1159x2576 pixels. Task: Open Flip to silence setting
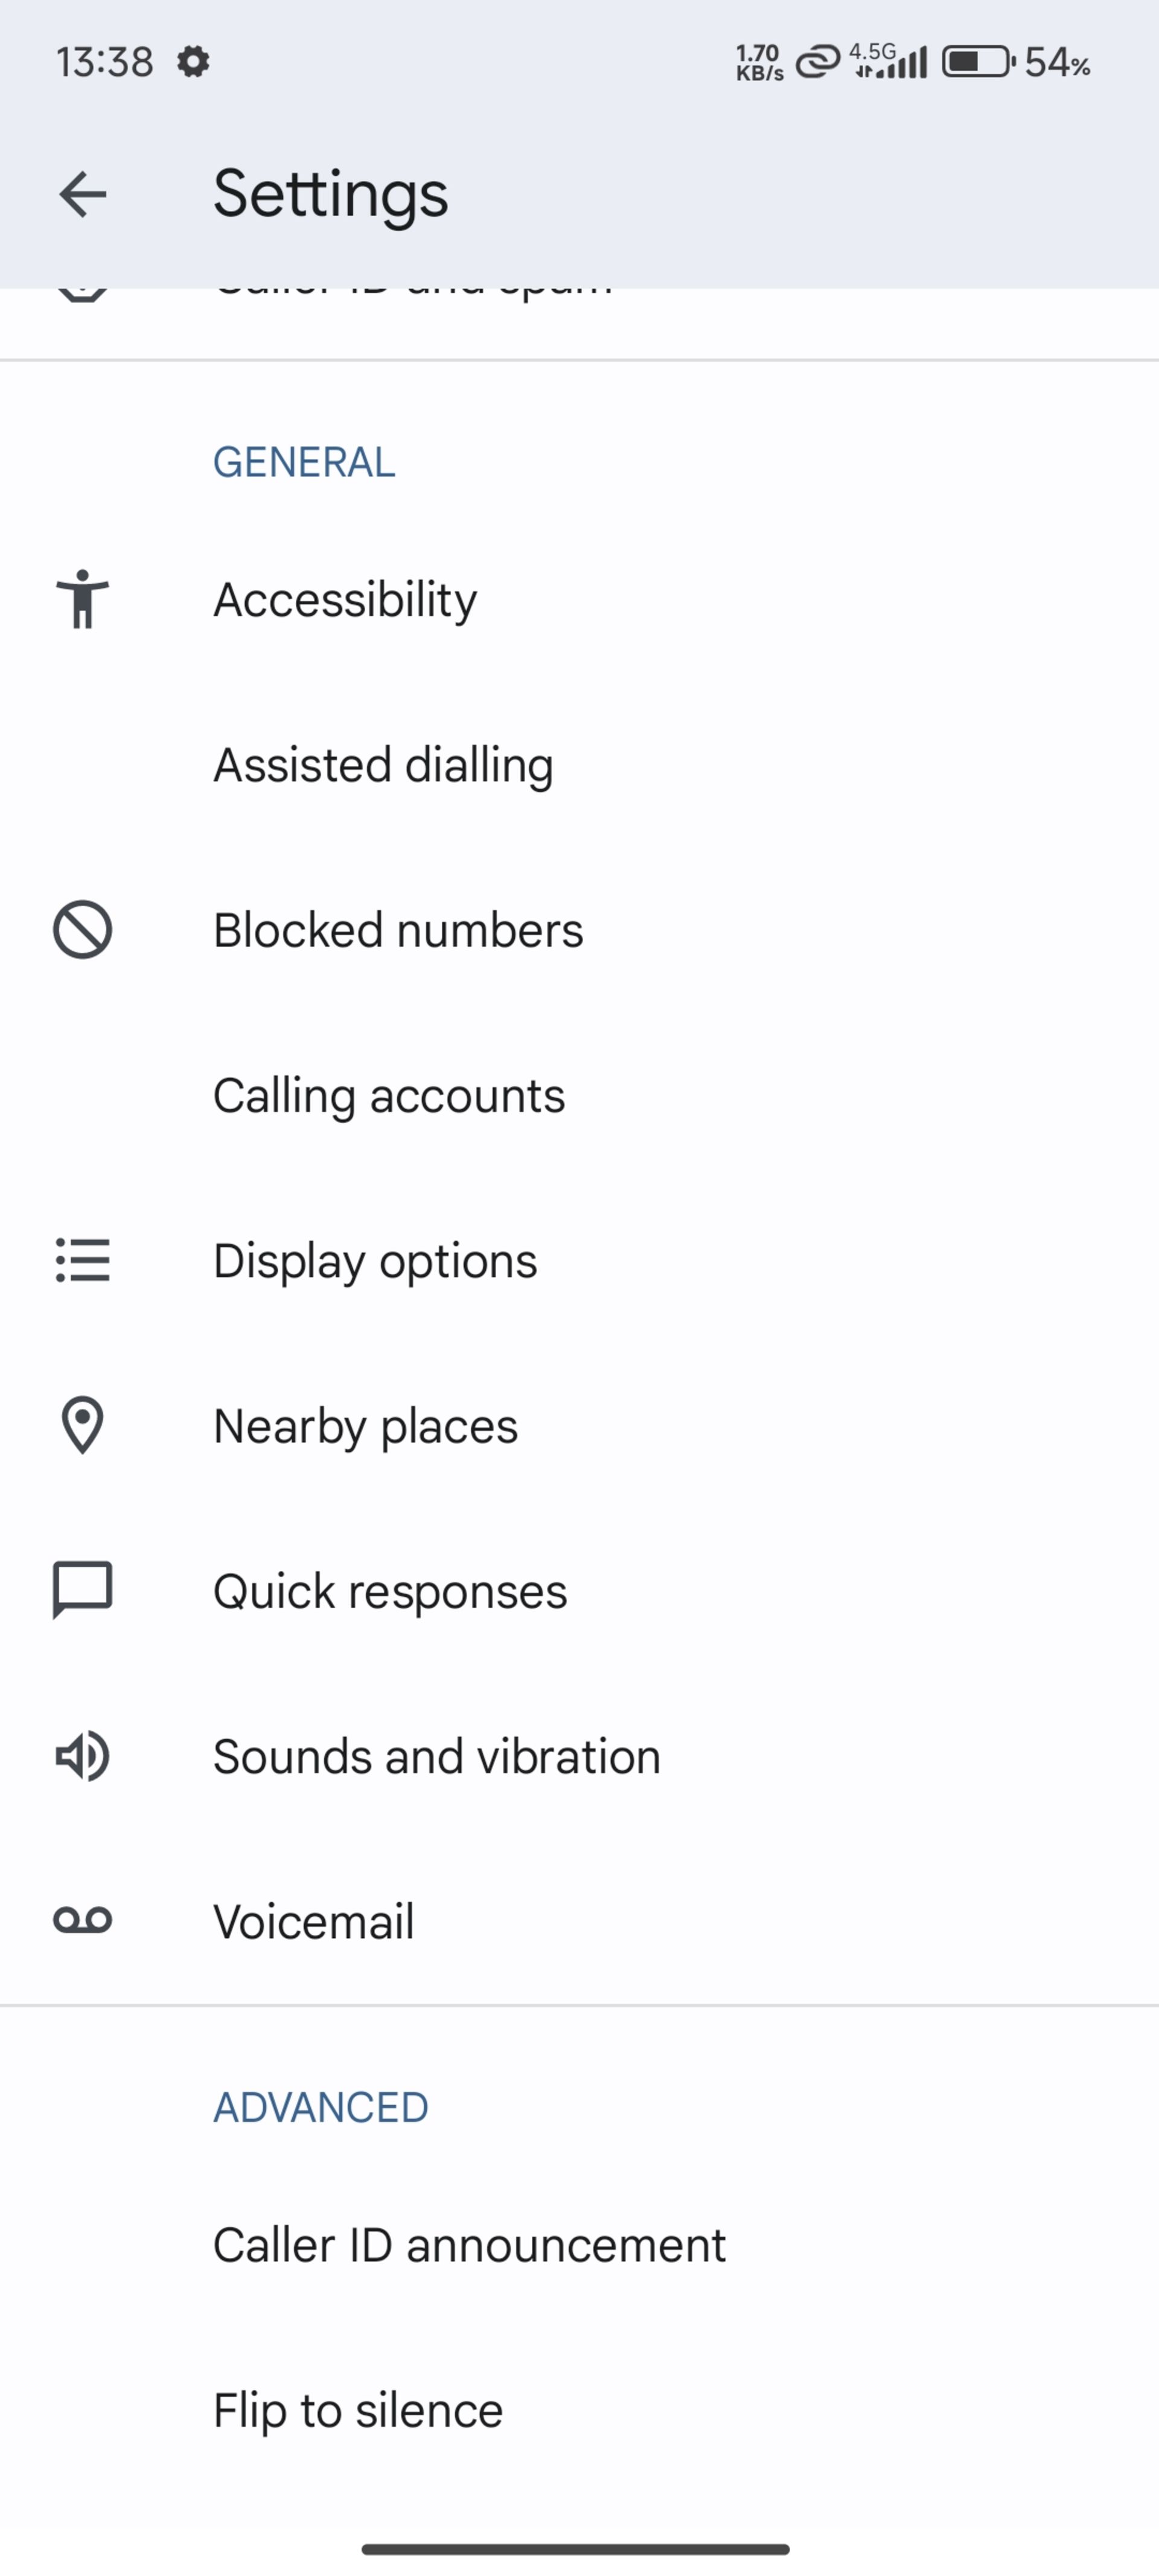coord(358,2410)
